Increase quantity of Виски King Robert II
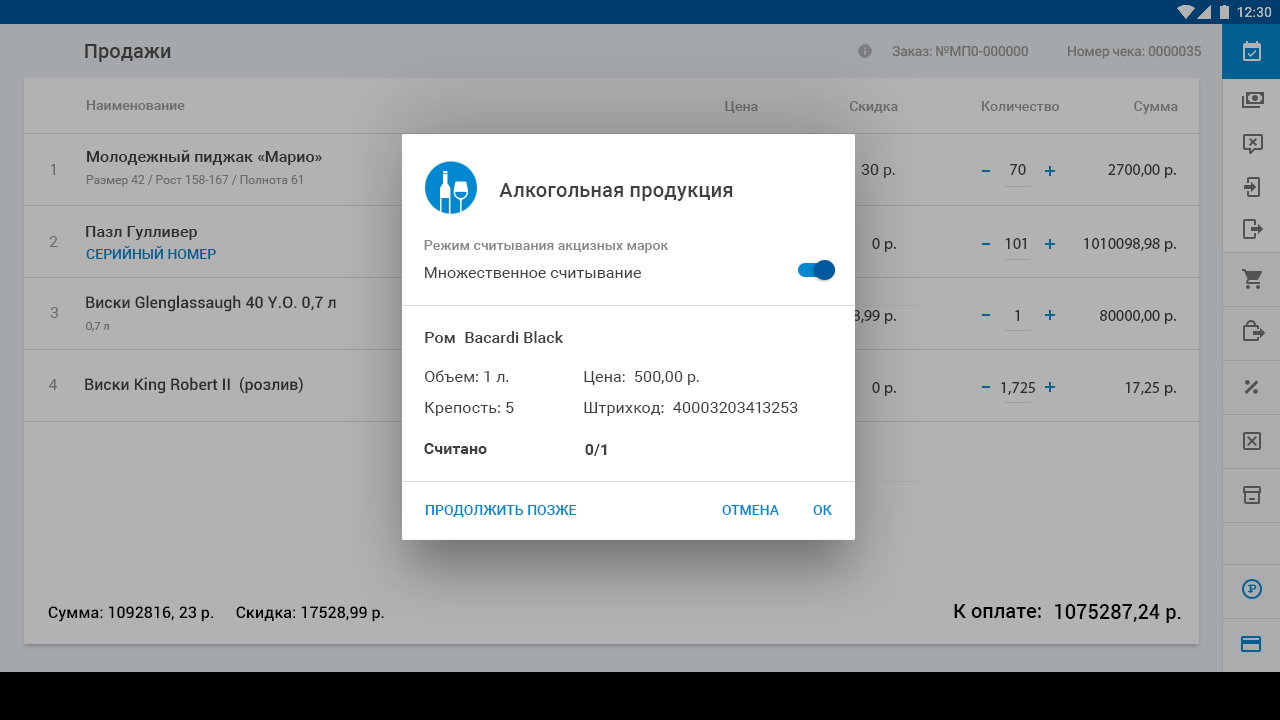 pos(1050,388)
